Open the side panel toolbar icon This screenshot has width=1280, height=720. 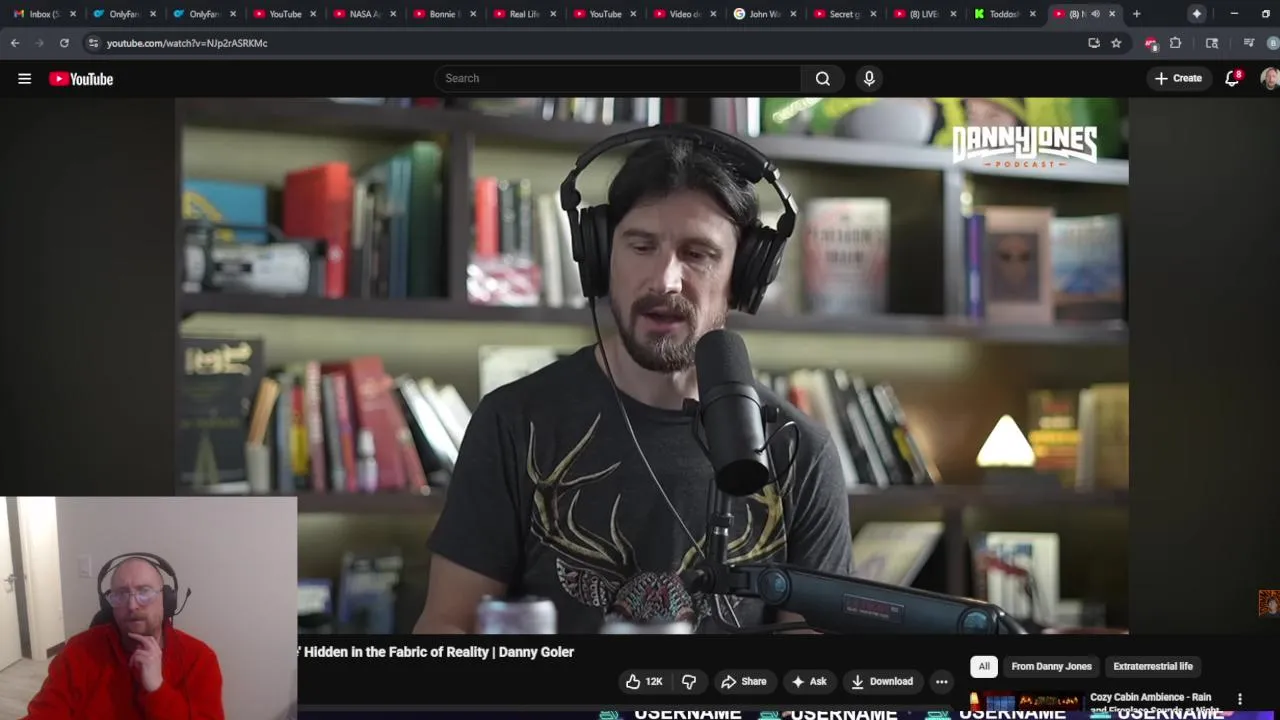point(1212,43)
